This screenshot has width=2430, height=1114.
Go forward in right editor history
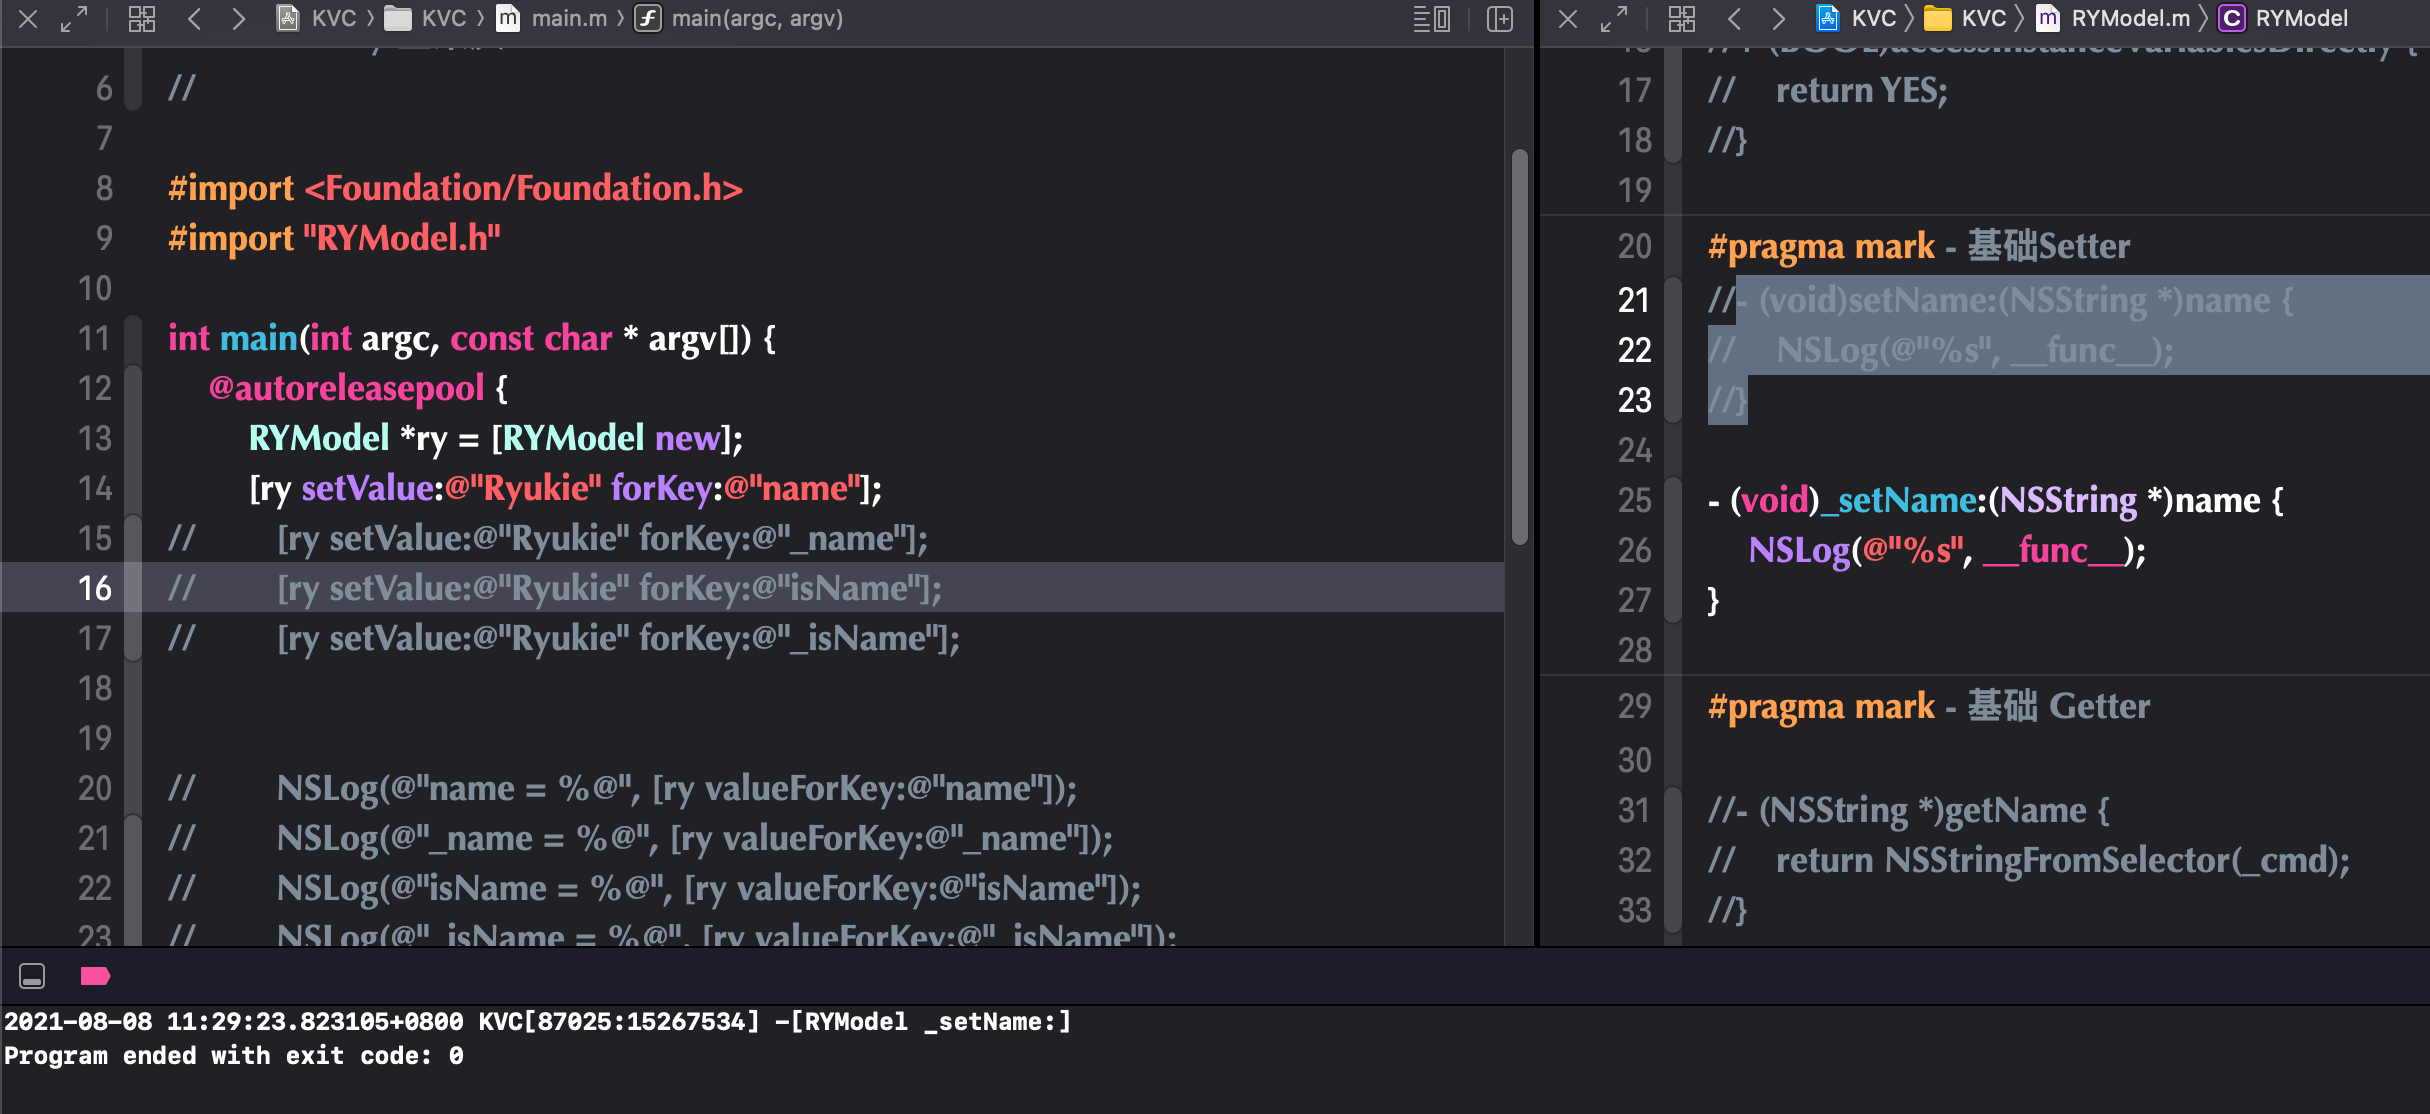click(x=1778, y=19)
